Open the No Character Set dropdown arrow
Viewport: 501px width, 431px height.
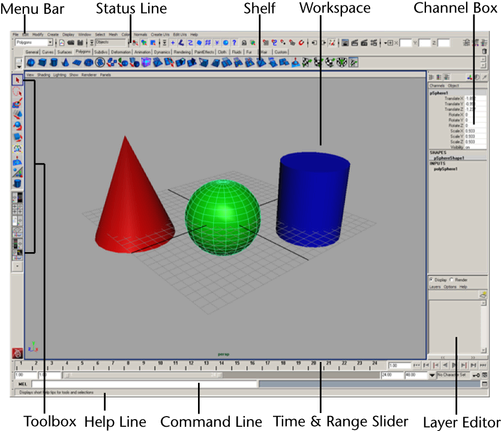coord(432,375)
